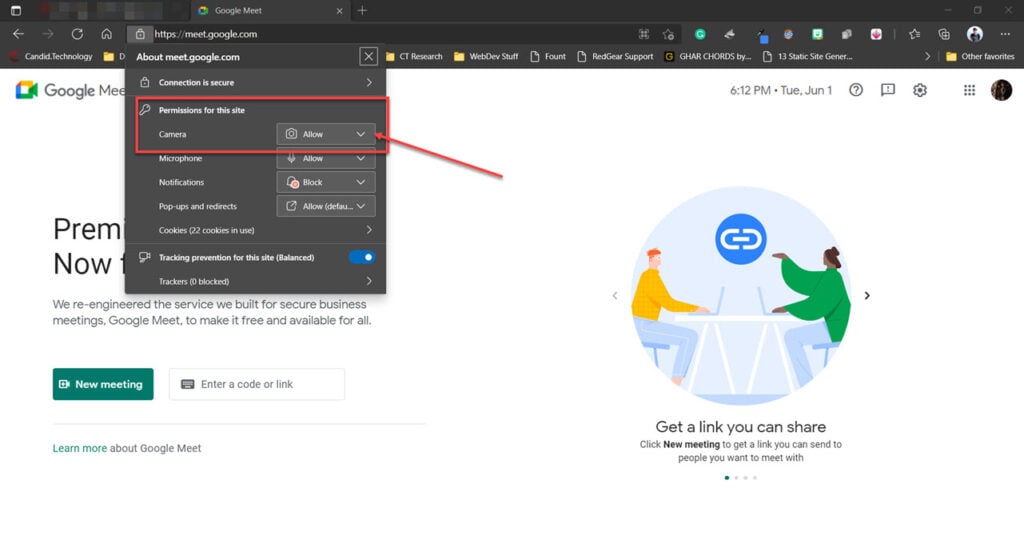Open RedGear Support bookmark

coord(615,56)
